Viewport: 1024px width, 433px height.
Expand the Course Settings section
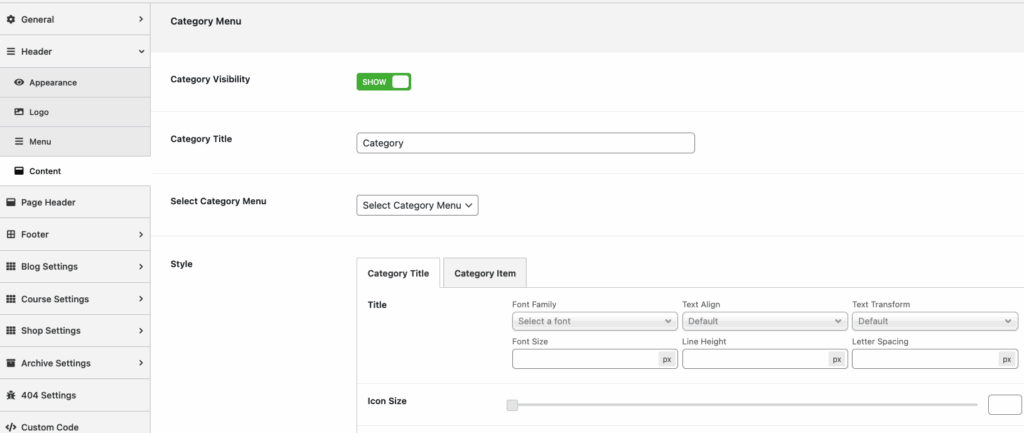coord(74,299)
